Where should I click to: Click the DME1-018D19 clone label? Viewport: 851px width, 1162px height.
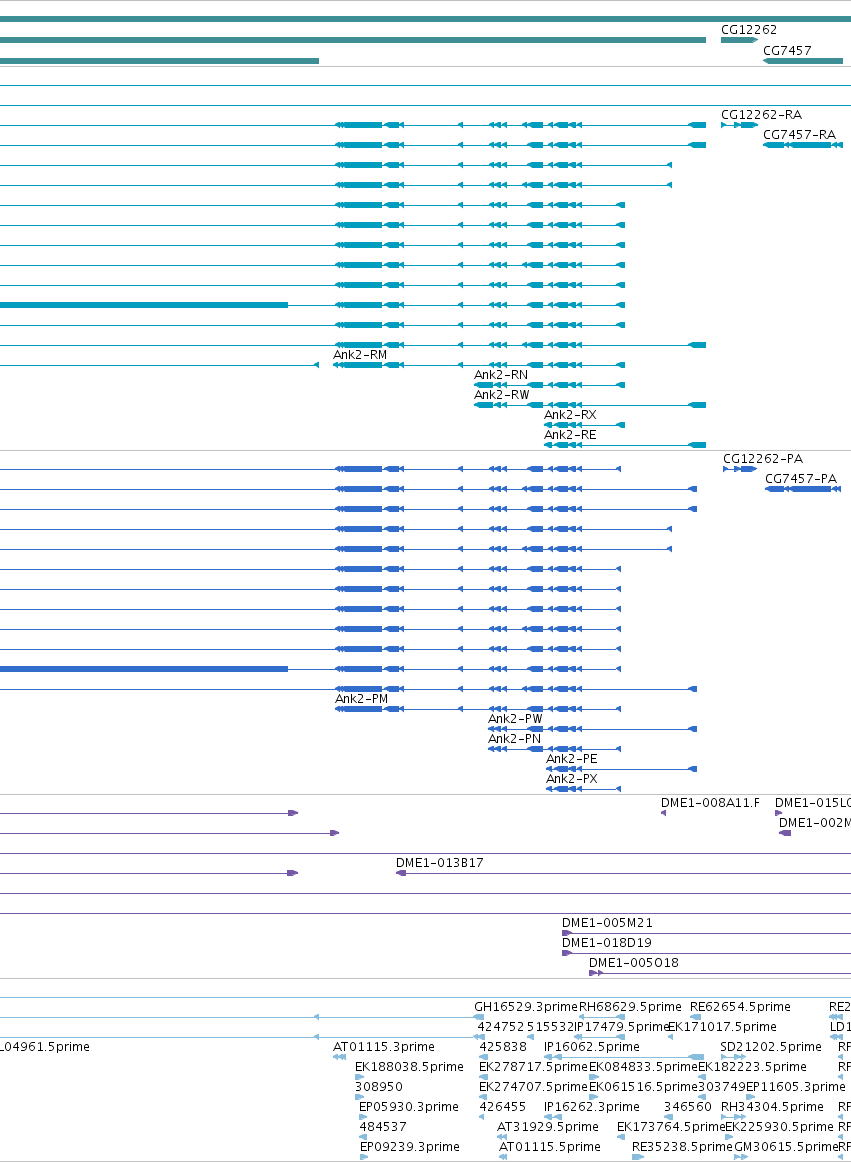tap(607, 943)
